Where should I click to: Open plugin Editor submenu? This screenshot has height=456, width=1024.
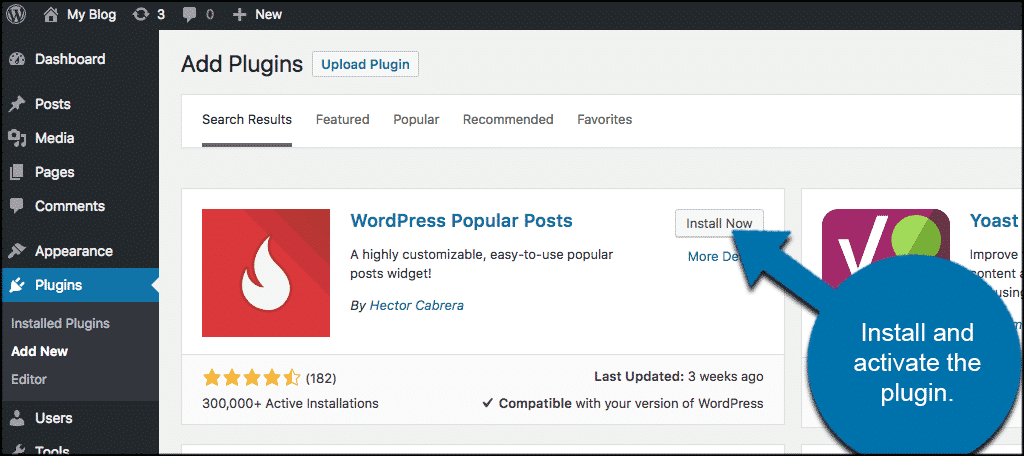pyautogui.click(x=29, y=380)
